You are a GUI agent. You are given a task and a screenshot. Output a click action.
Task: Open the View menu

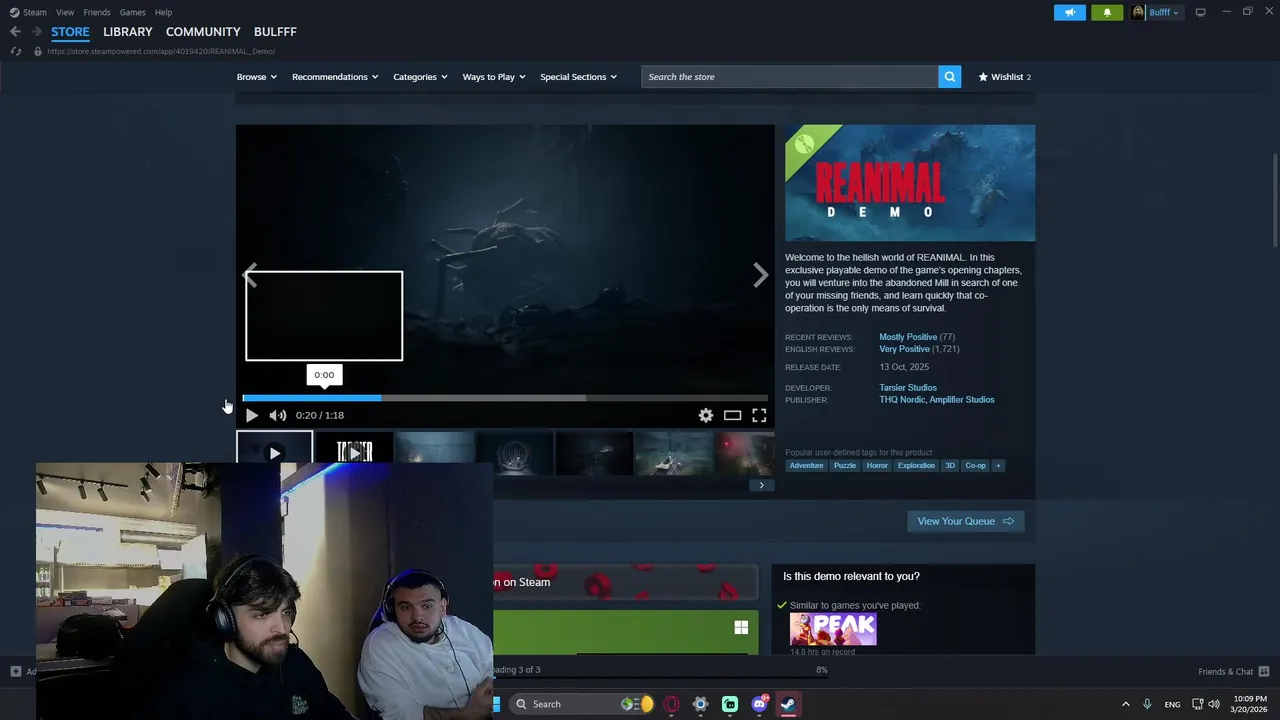pos(65,12)
